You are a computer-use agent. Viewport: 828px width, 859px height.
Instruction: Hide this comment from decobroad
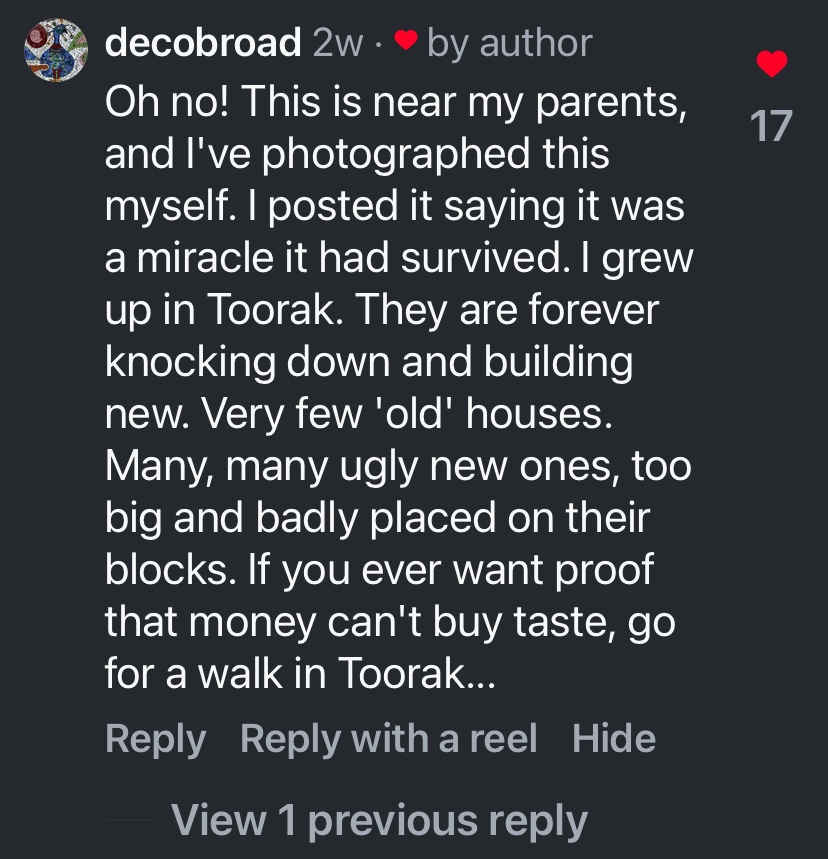tap(614, 739)
